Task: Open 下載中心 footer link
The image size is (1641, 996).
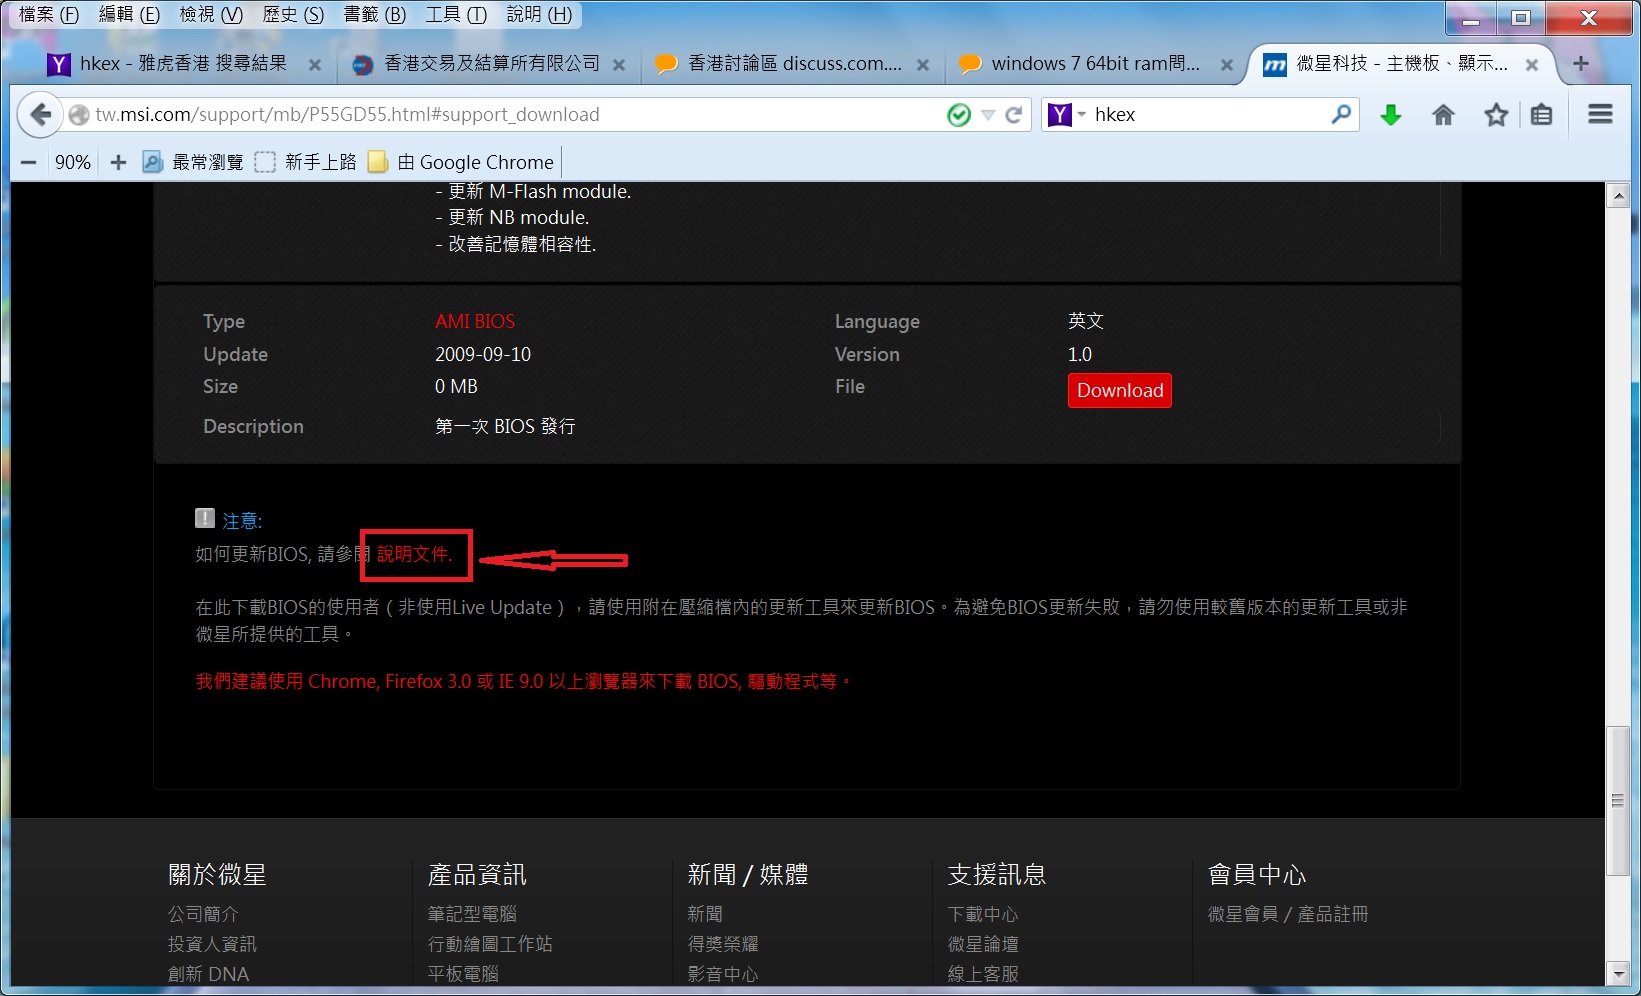Action: tap(983, 914)
